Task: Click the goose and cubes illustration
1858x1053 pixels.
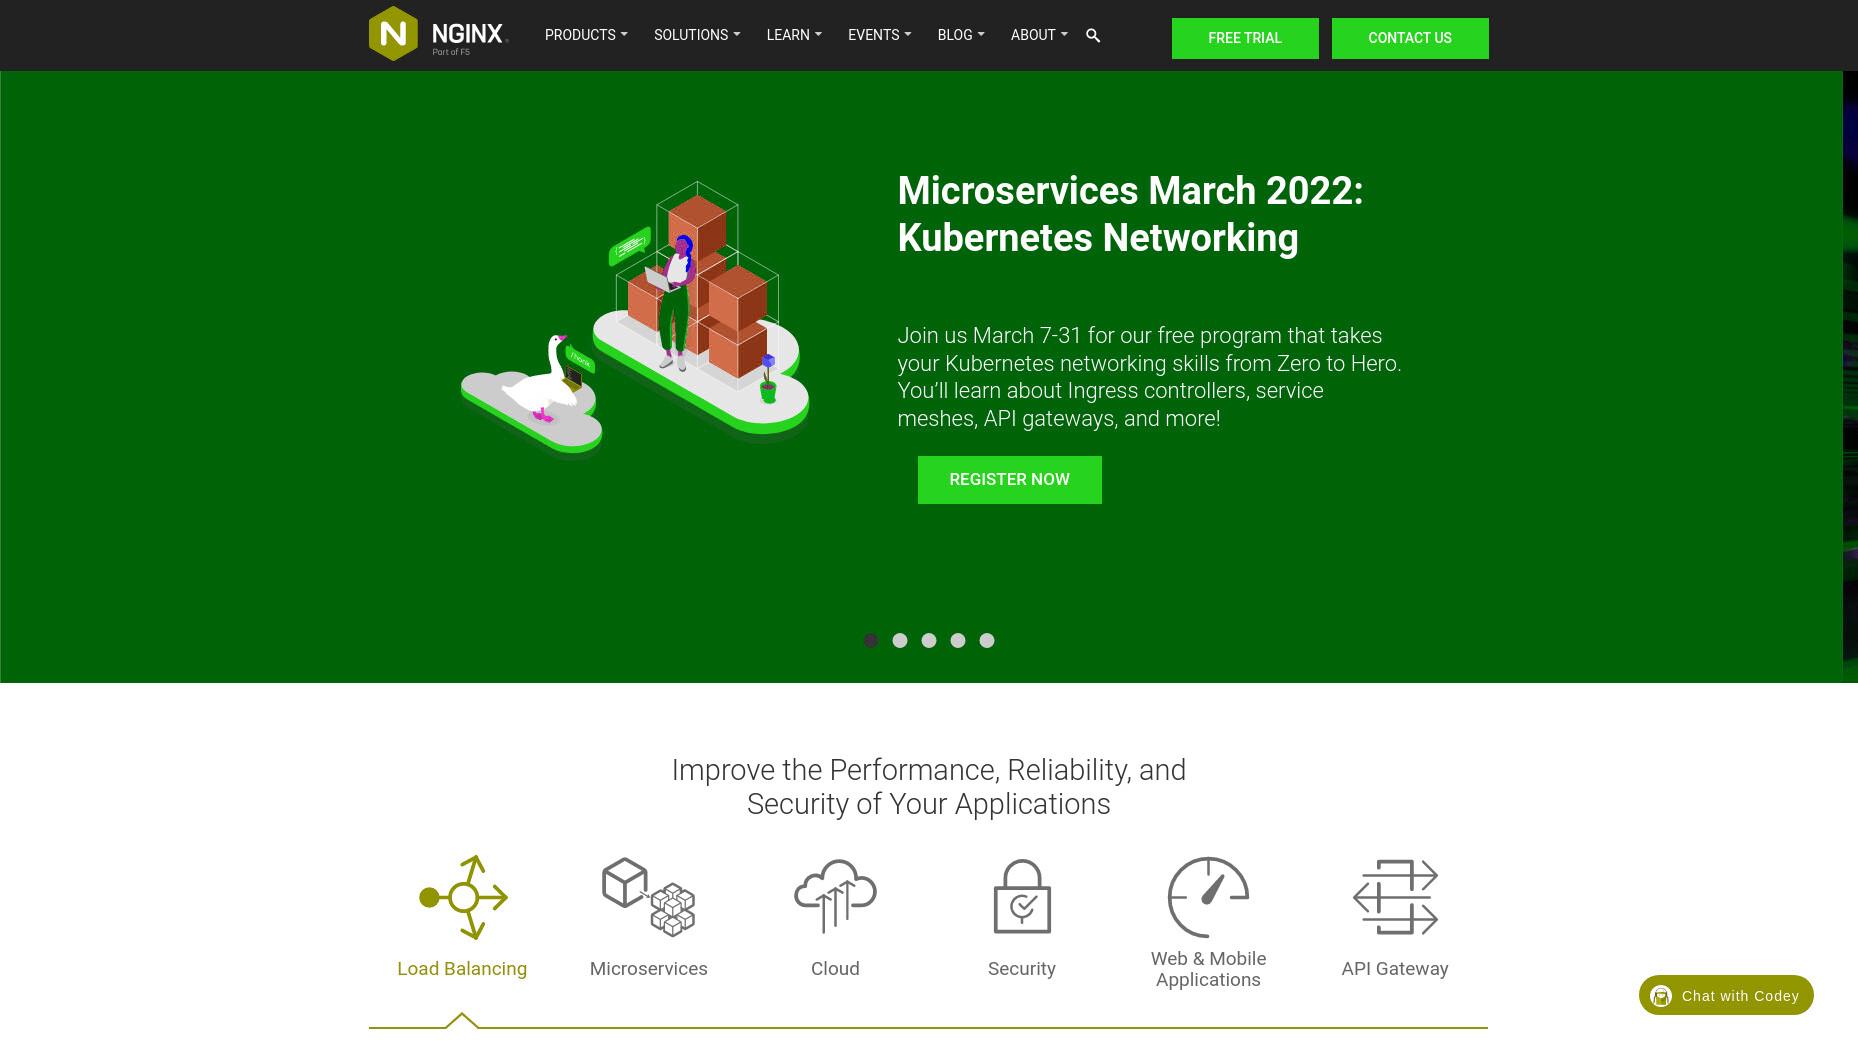Action: 635,318
